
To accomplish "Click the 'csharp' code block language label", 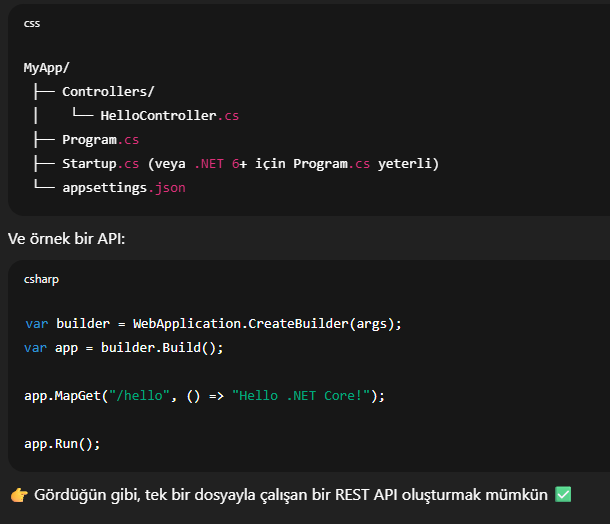I will pyautogui.click(x=41, y=279).
